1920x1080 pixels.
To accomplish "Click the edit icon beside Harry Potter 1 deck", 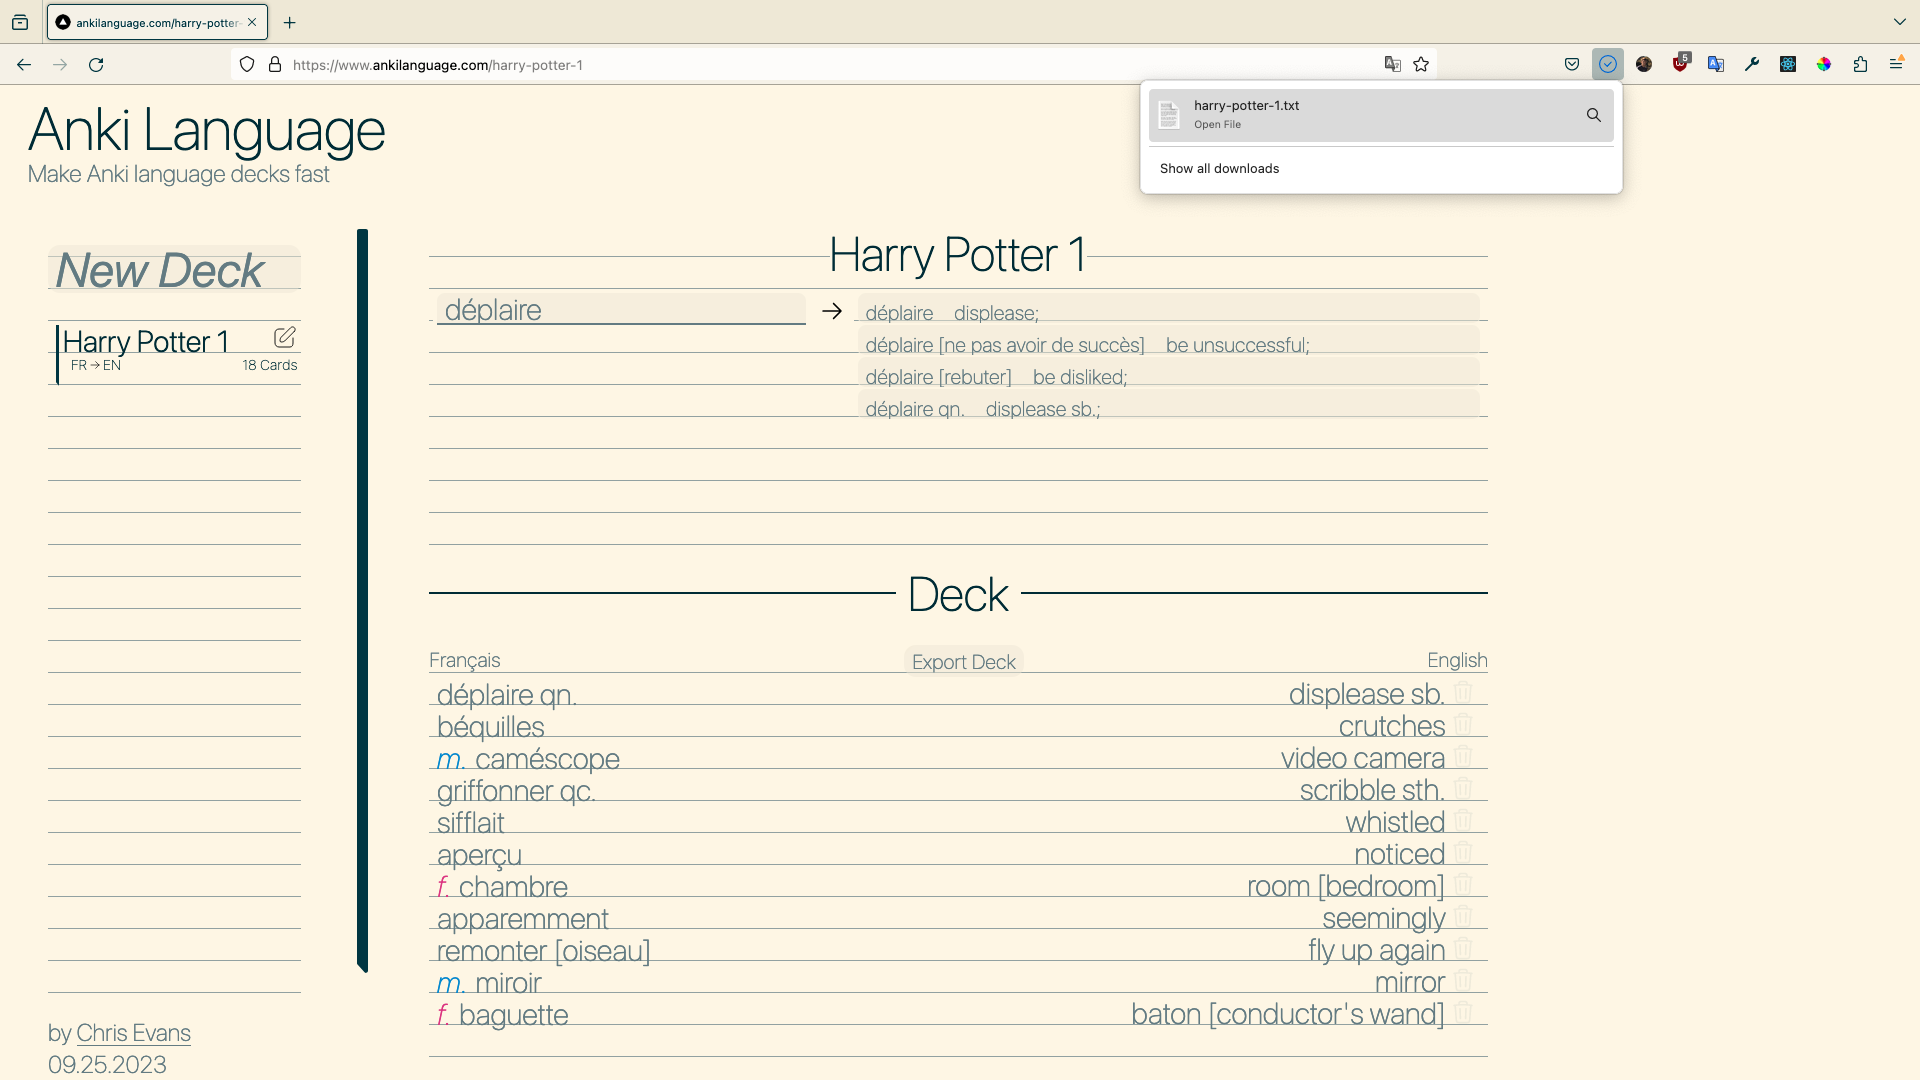I will pos(284,337).
